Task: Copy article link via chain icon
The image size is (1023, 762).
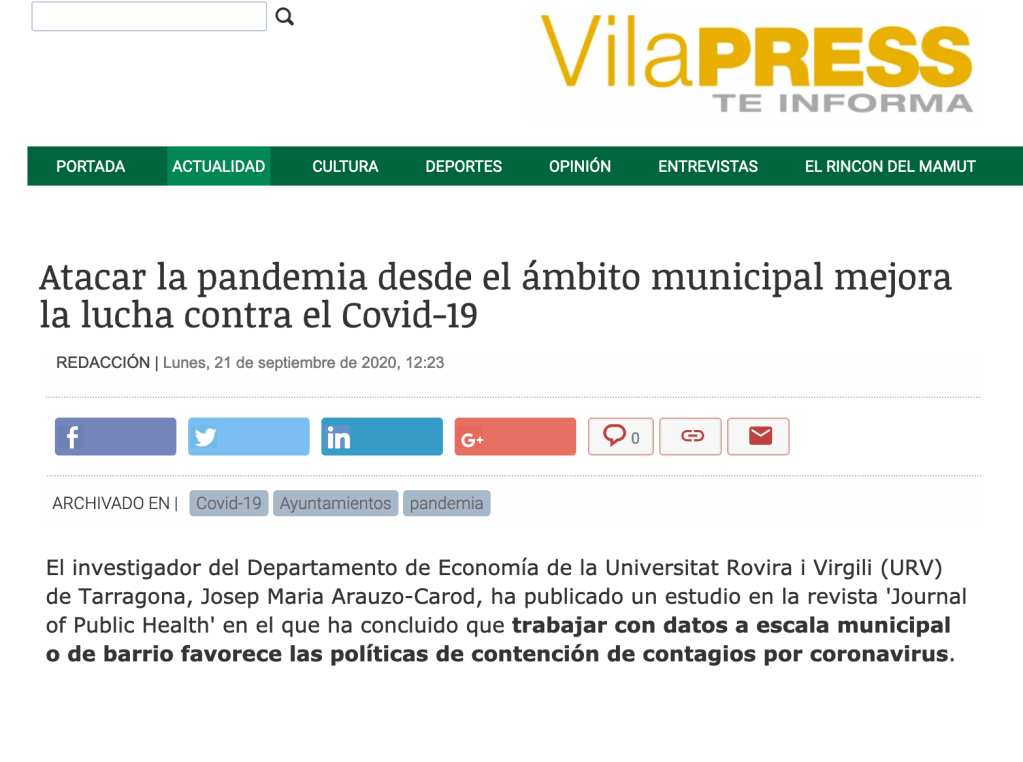Action: coord(691,437)
